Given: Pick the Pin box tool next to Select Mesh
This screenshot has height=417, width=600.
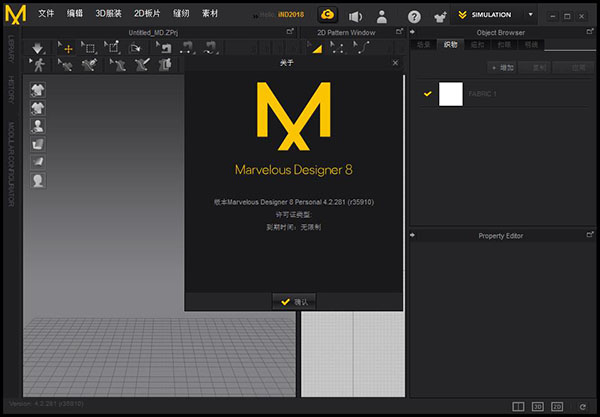Looking at the screenshot, I should pos(112,48).
